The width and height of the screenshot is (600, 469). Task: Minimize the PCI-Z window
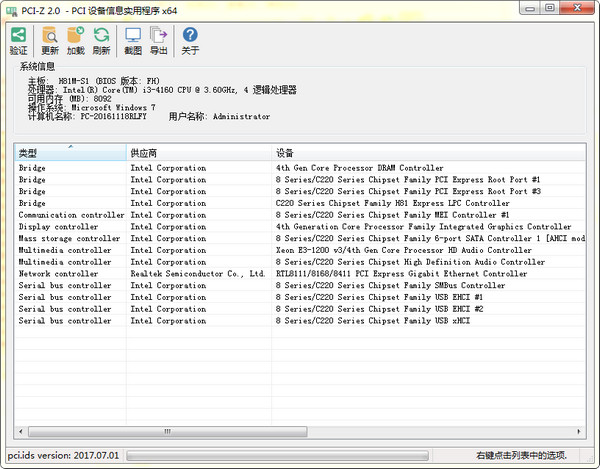click(530, 8)
